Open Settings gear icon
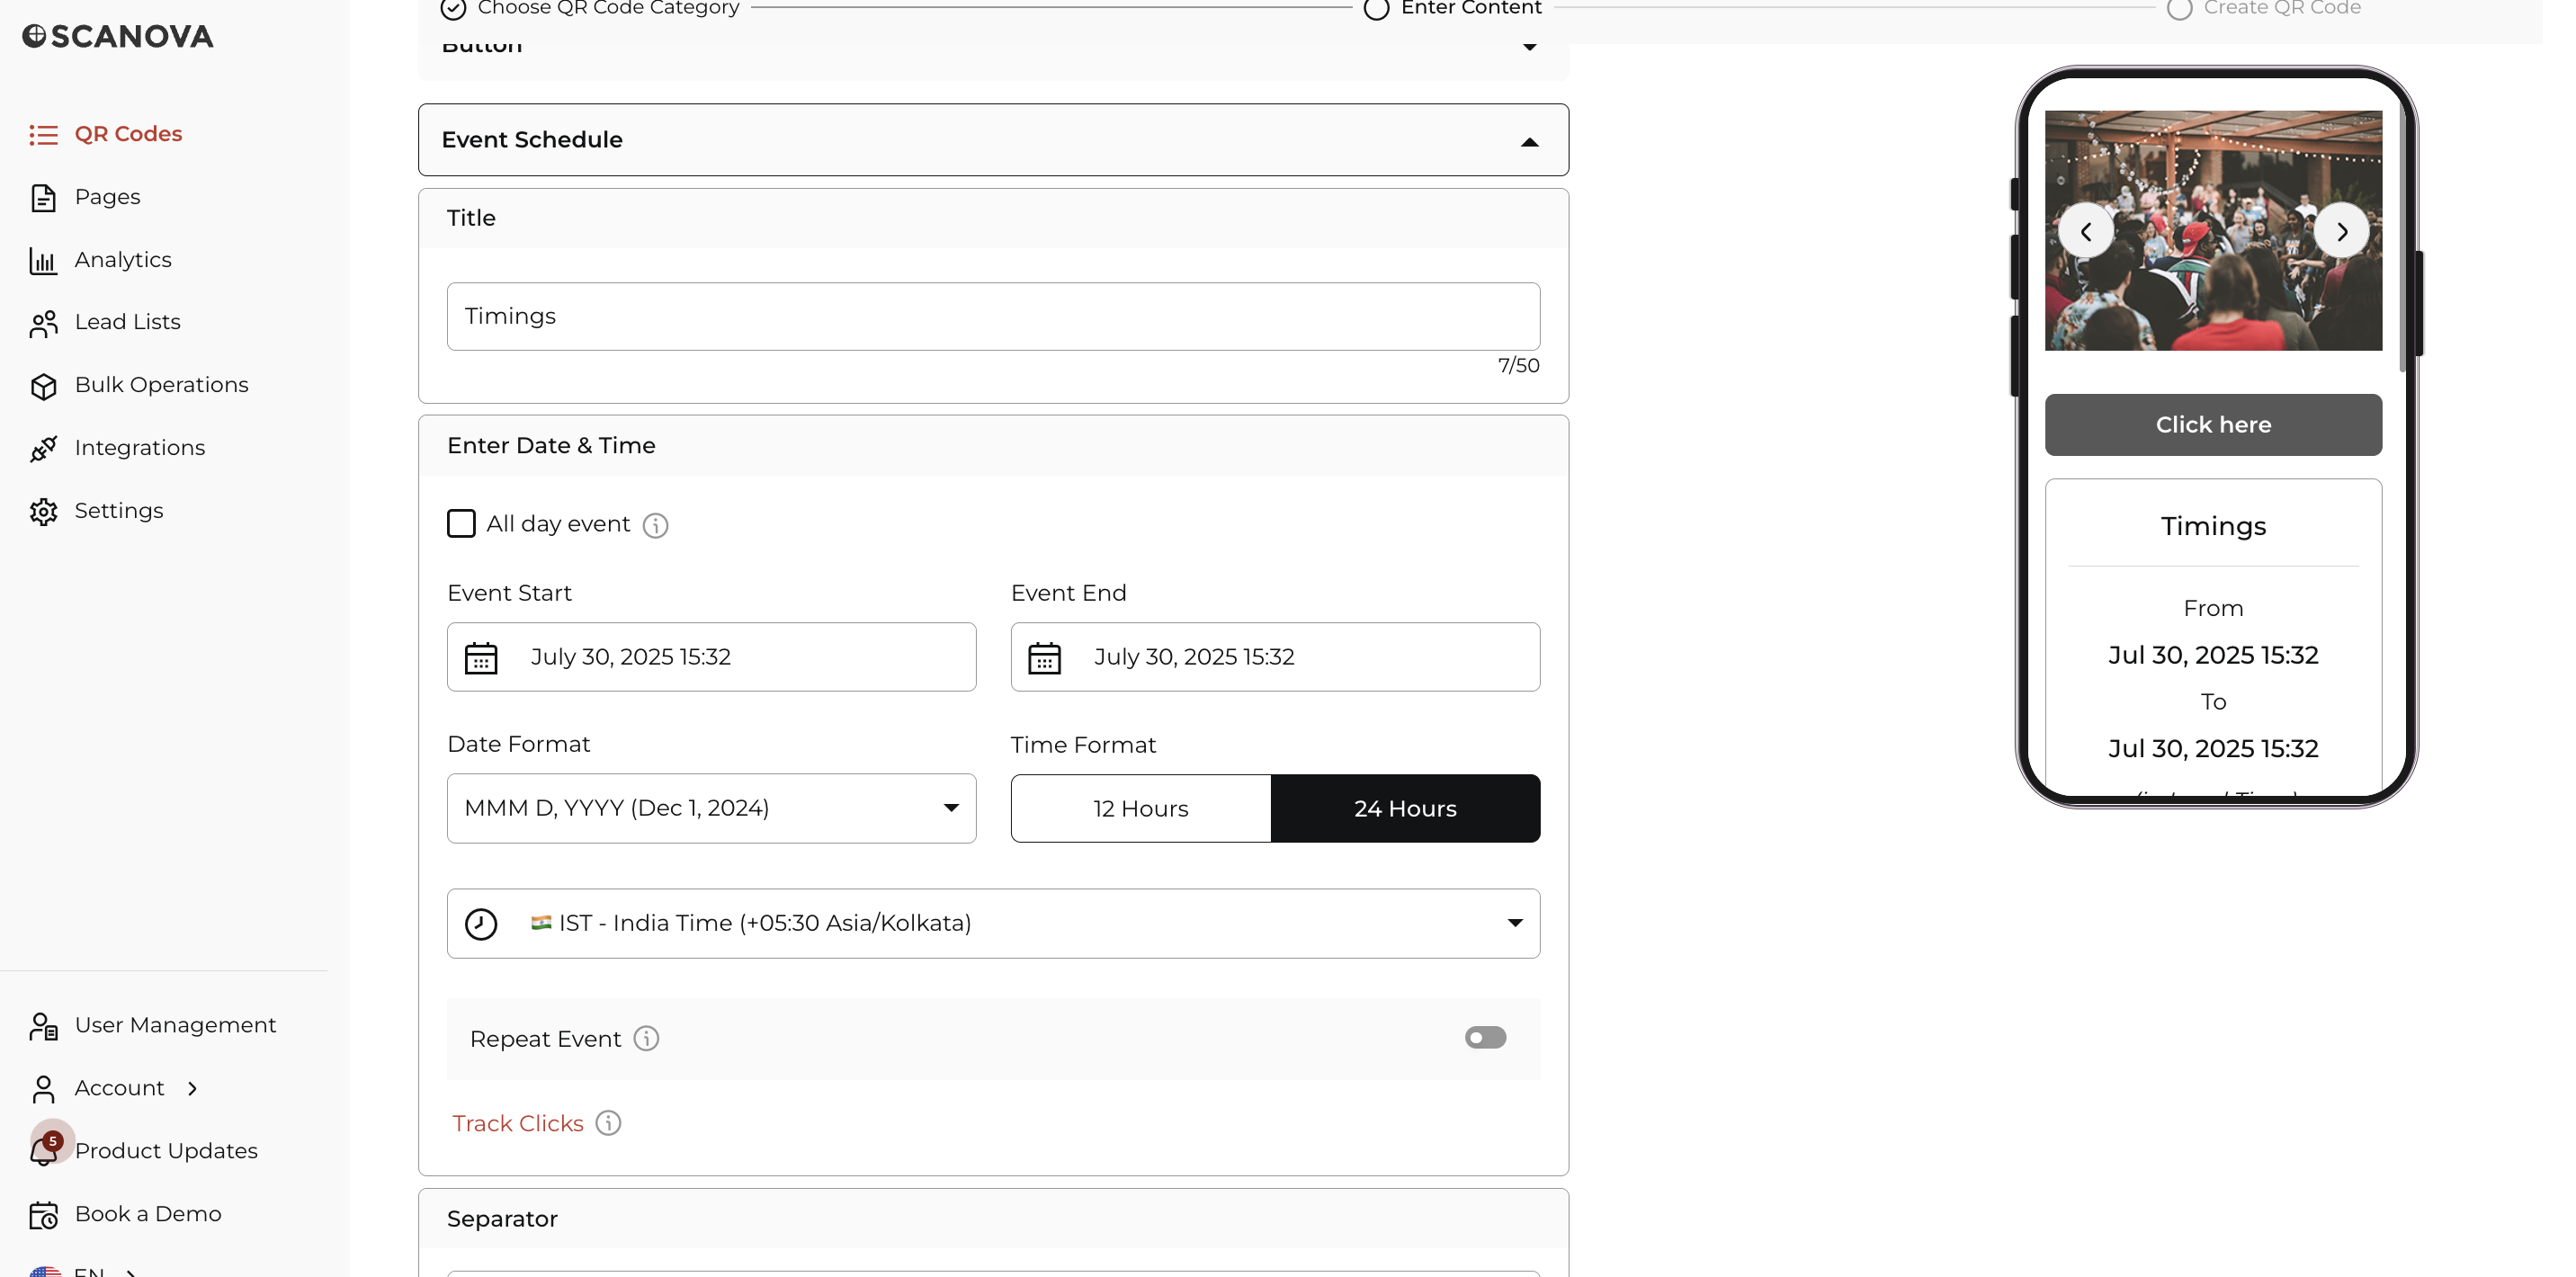The height and width of the screenshot is (1277, 2576). (43, 511)
